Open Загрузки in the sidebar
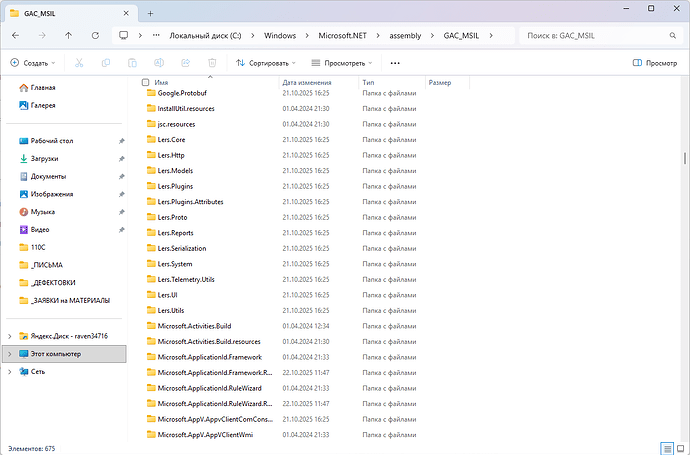The height and width of the screenshot is (455, 690). (44, 158)
